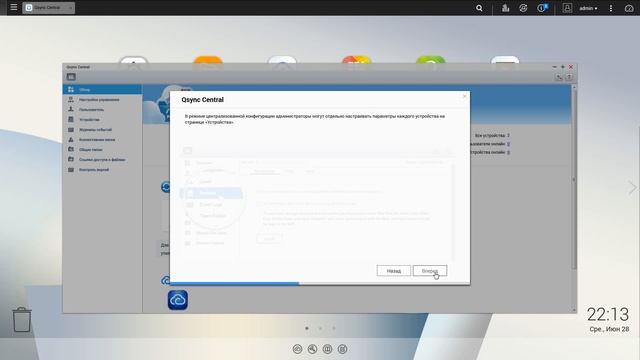Image resolution: width=640 pixels, height=360 pixels.
Task: Select the third desktop page dot
Action: tap(334, 328)
